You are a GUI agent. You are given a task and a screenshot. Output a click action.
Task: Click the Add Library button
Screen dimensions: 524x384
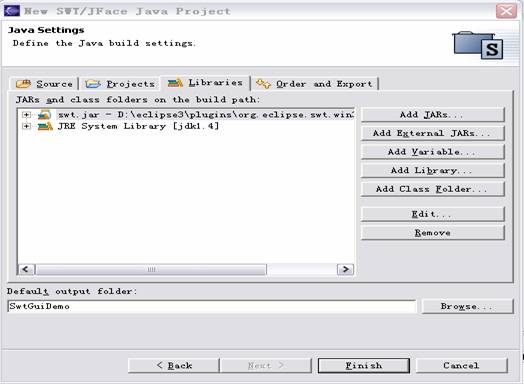click(432, 170)
